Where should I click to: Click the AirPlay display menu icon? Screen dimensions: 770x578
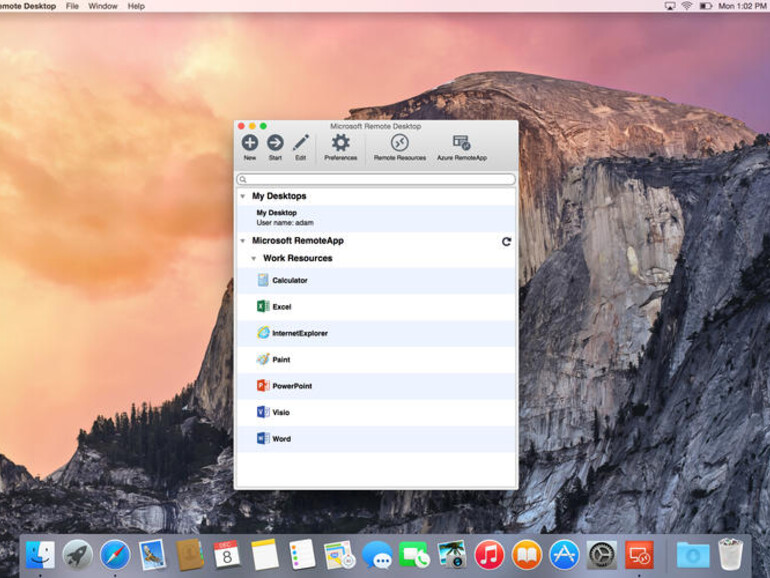tap(670, 6)
